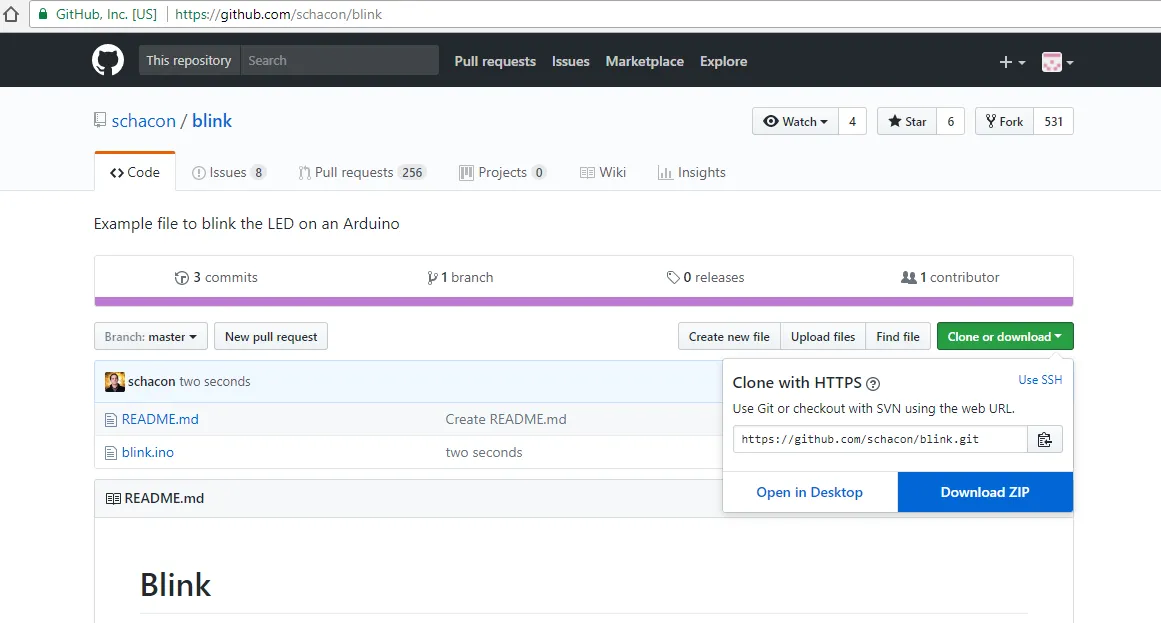Viewport: 1161px width, 623px height.
Task: Open blink.ino's two seconds commit message
Action: tap(484, 452)
